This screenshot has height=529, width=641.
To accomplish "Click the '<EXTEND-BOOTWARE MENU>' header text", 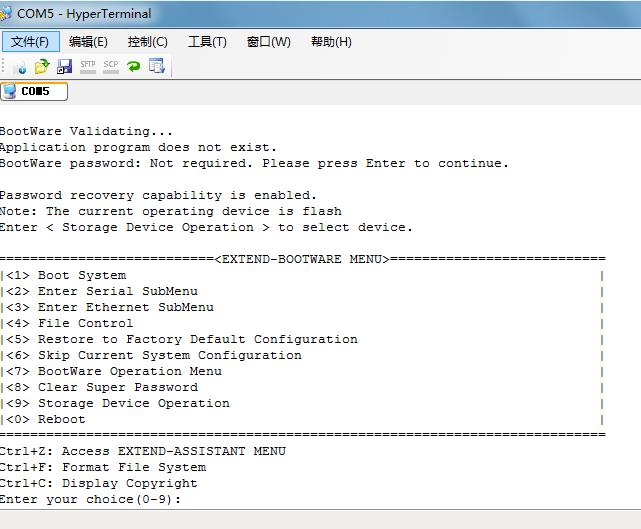I will tap(302, 259).
